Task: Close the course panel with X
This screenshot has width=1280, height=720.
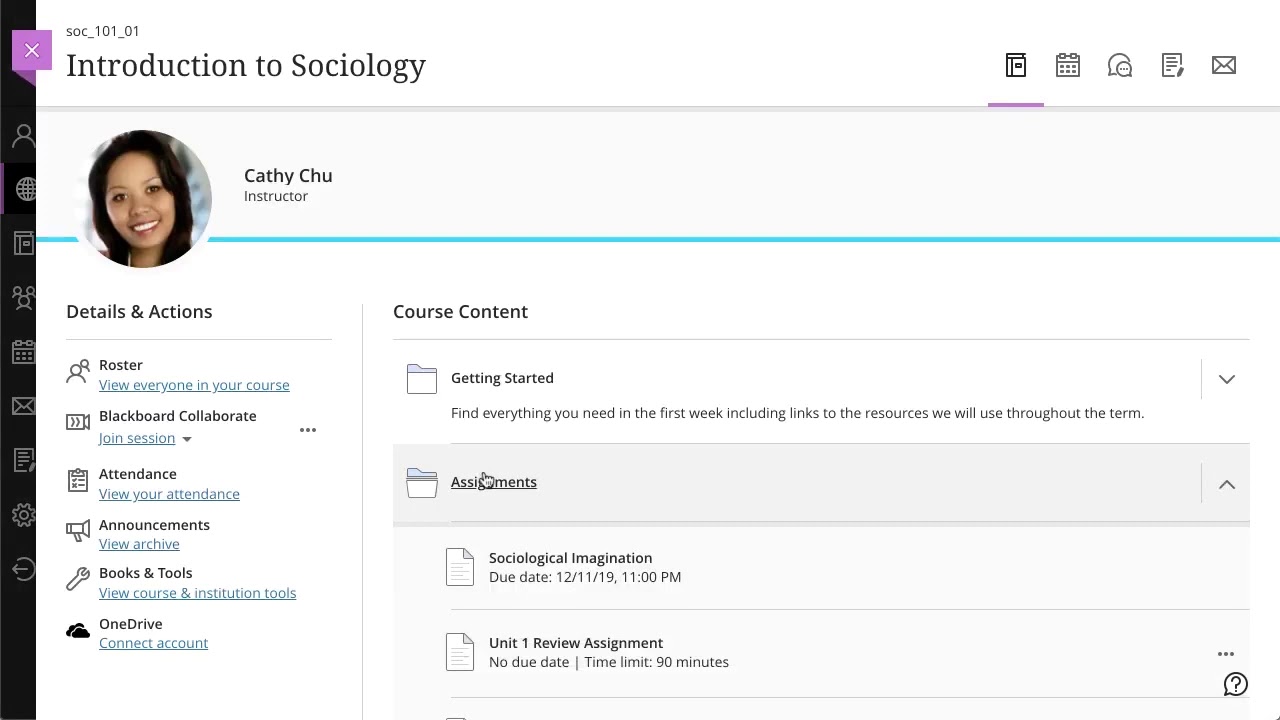Action: point(32,50)
